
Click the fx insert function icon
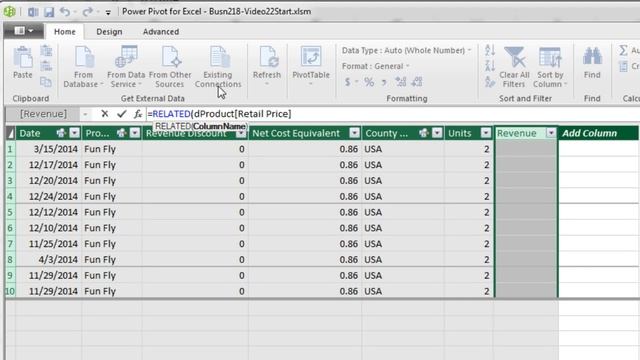(x=138, y=114)
